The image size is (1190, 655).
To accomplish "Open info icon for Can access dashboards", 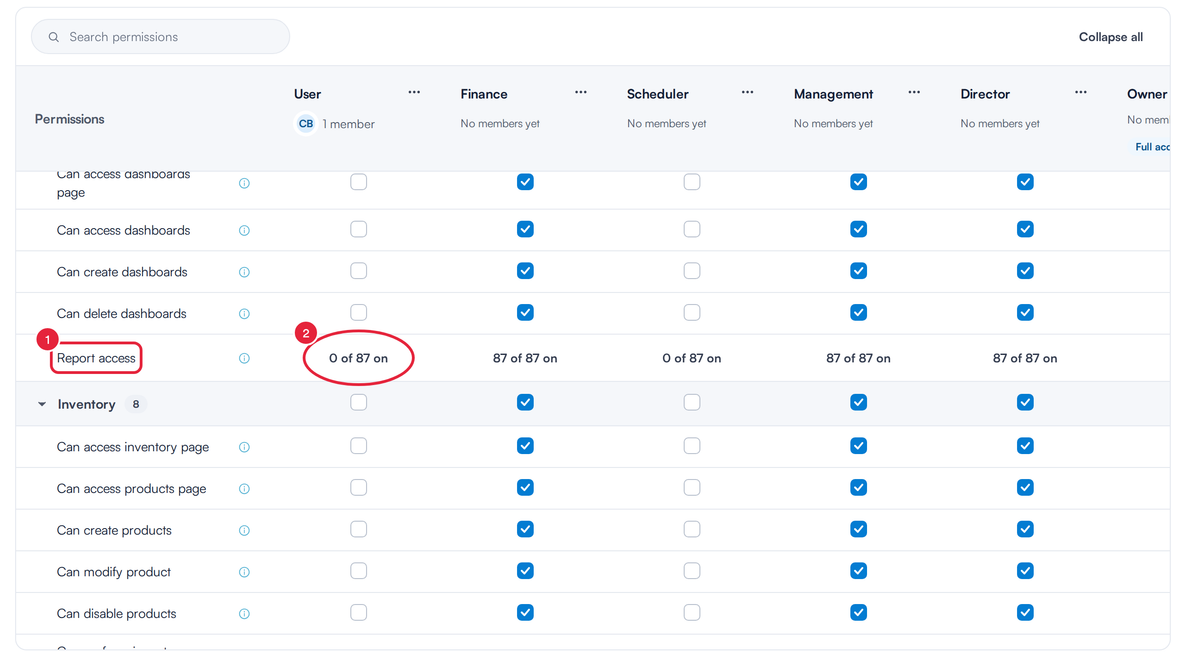I will pyautogui.click(x=244, y=231).
